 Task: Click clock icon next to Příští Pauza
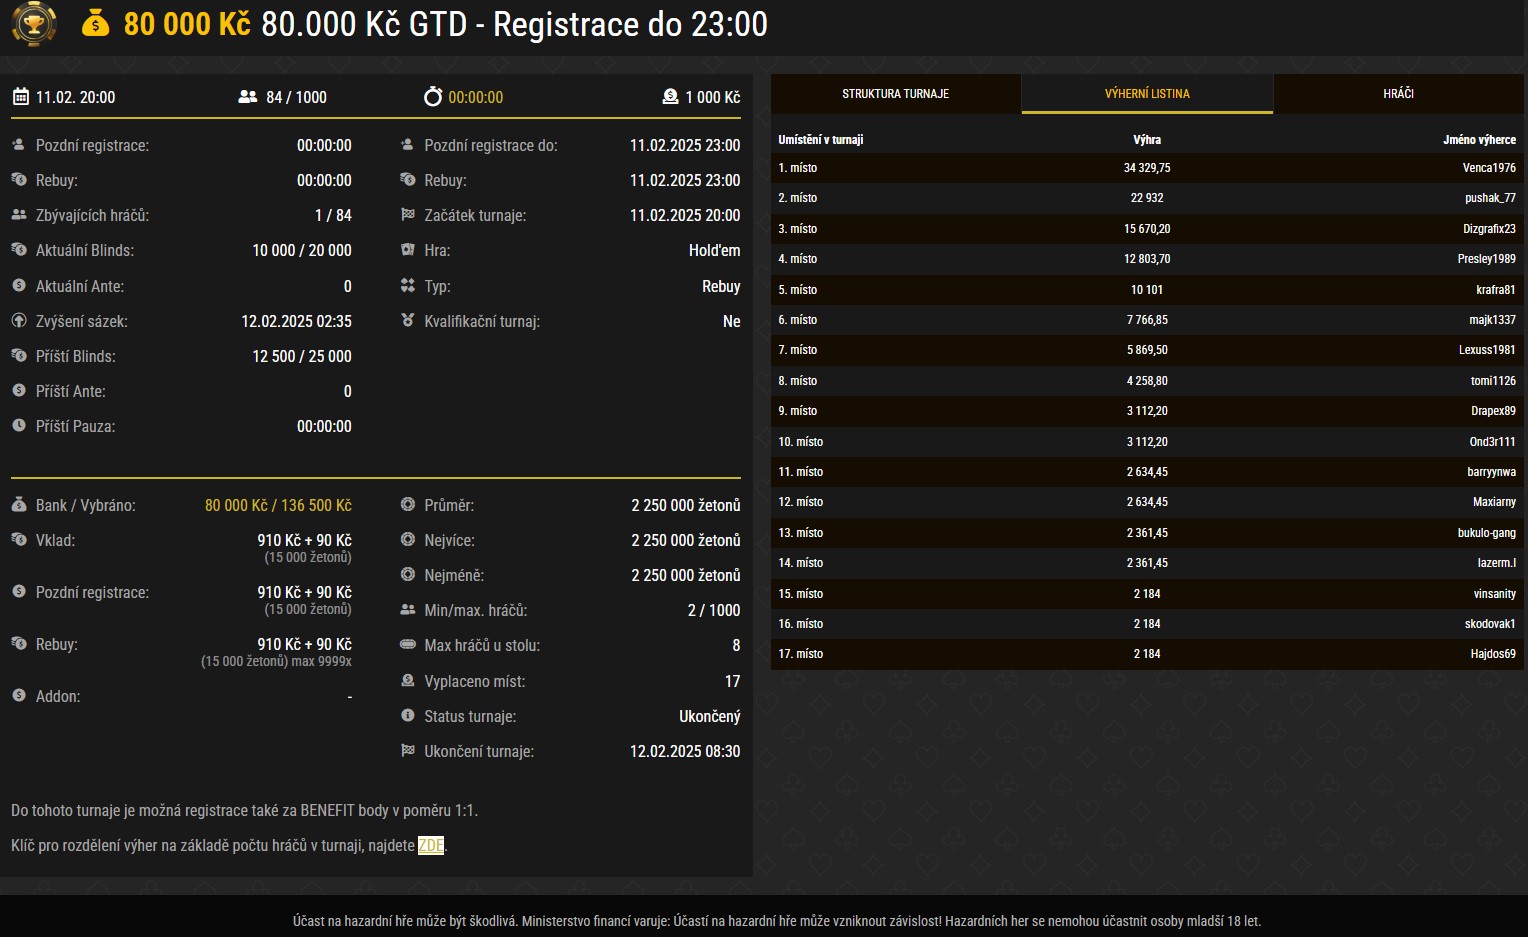click(19, 426)
